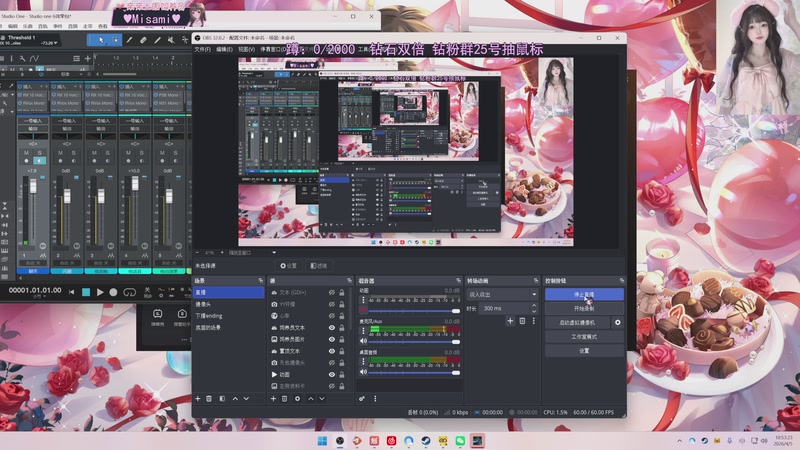Open 麦克风/Aux channel options dots
This screenshot has height=450, width=800.
pyautogui.click(x=363, y=331)
